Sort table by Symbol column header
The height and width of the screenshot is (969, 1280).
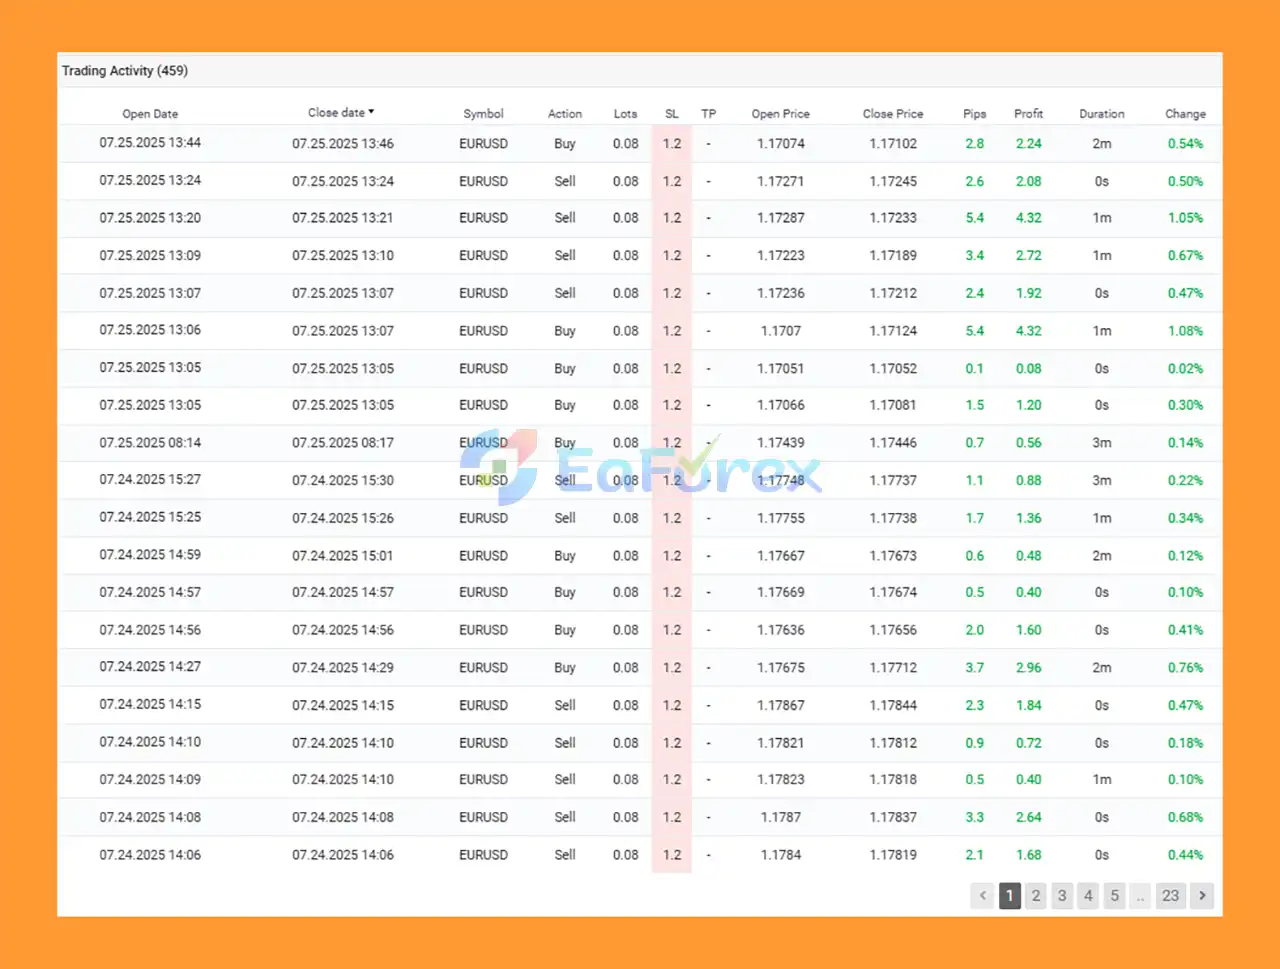coord(483,114)
